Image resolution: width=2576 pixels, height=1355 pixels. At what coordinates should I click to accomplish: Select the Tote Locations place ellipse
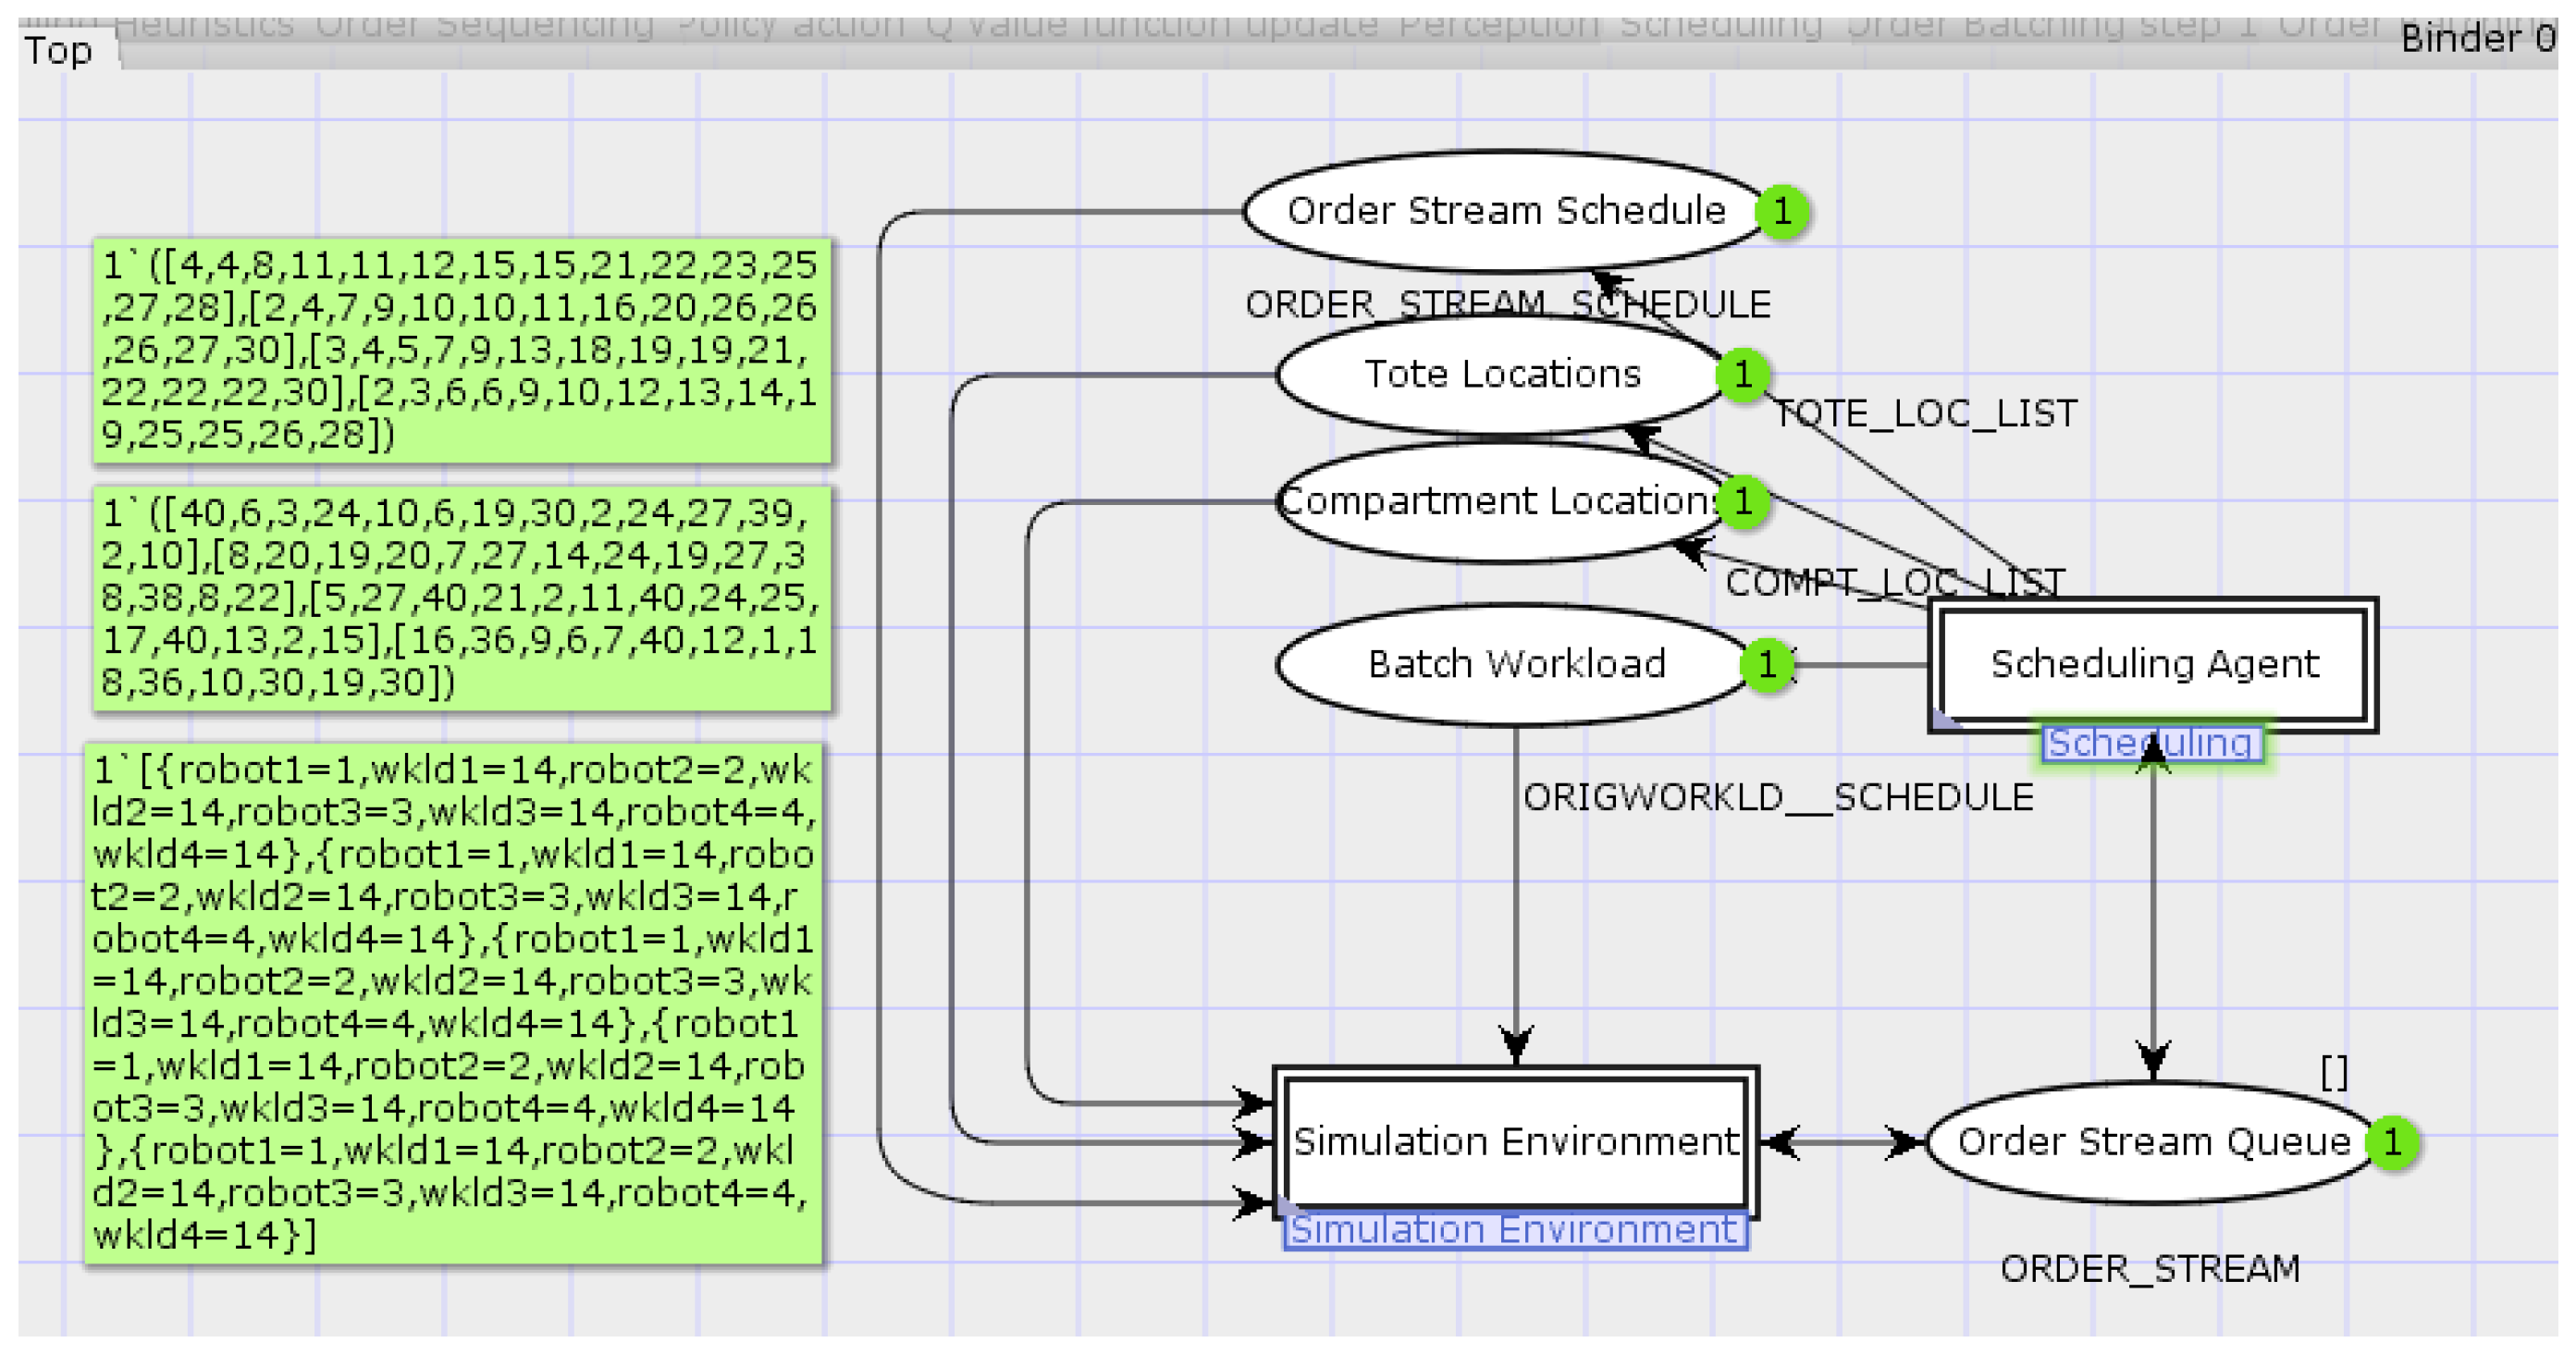click(1501, 375)
